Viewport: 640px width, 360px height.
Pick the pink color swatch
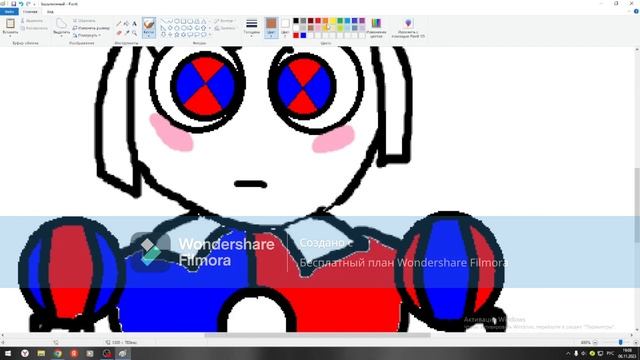[x=318, y=28]
